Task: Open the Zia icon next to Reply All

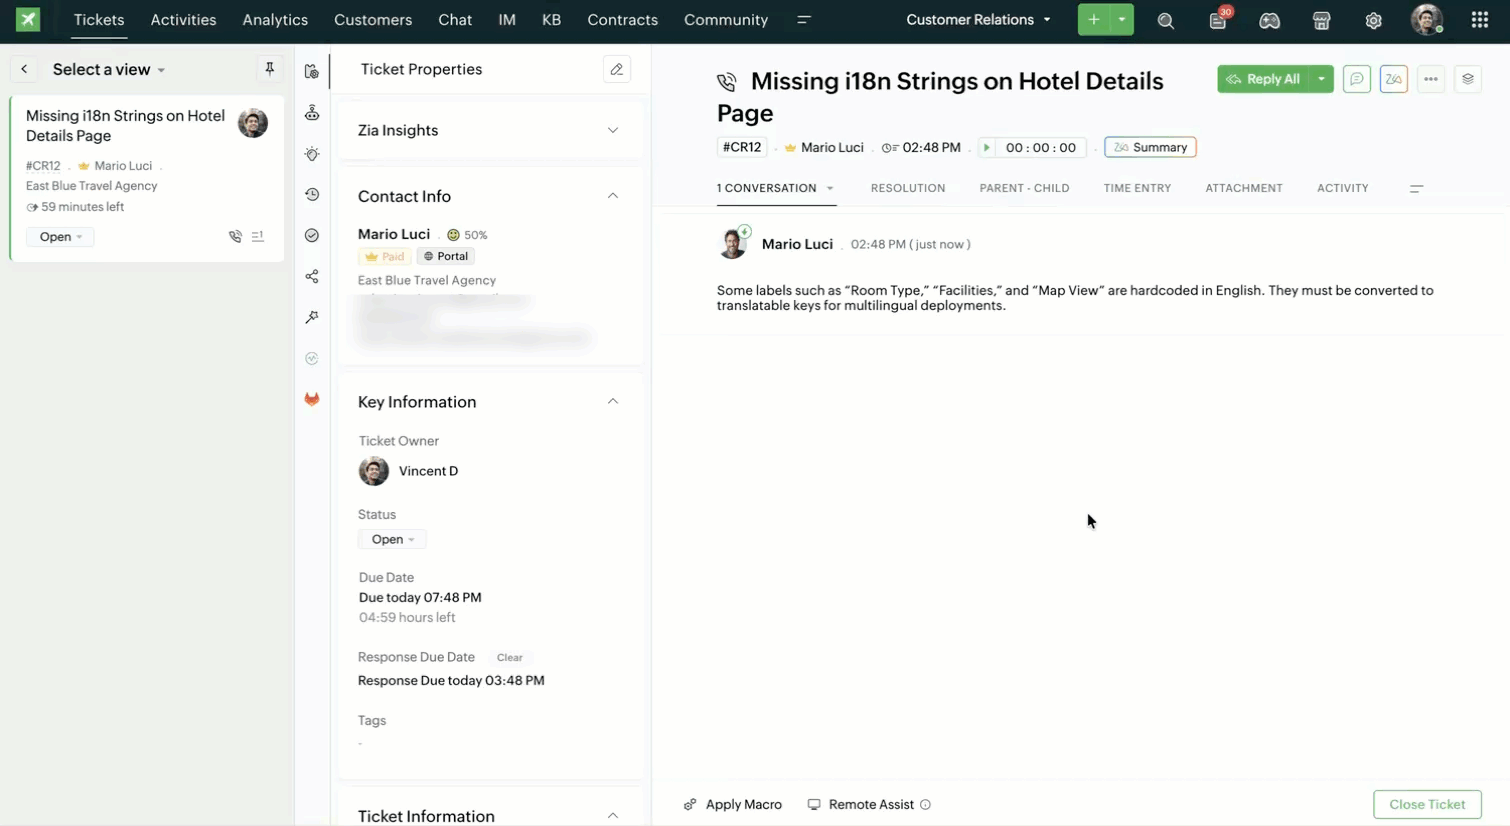Action: 1393,79
